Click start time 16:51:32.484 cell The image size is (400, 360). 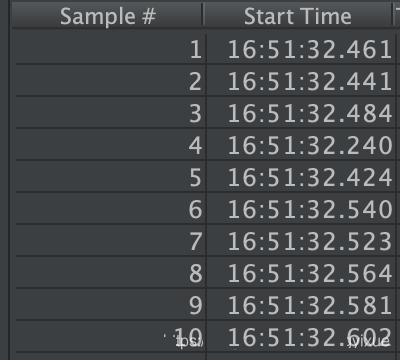click(x=301, y=113)
